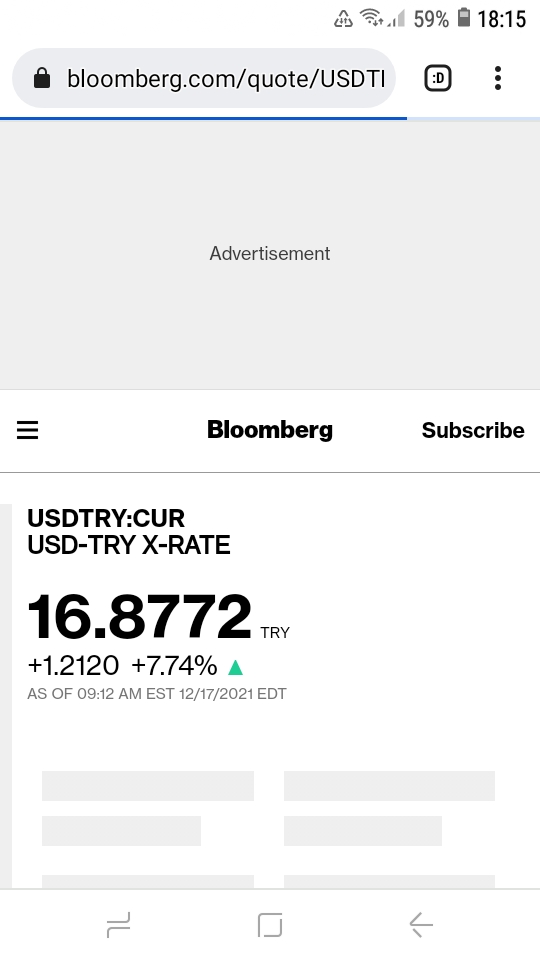Tap the battery icon in status bar
This screenshot has width=540, height=960.
(464, 18)
